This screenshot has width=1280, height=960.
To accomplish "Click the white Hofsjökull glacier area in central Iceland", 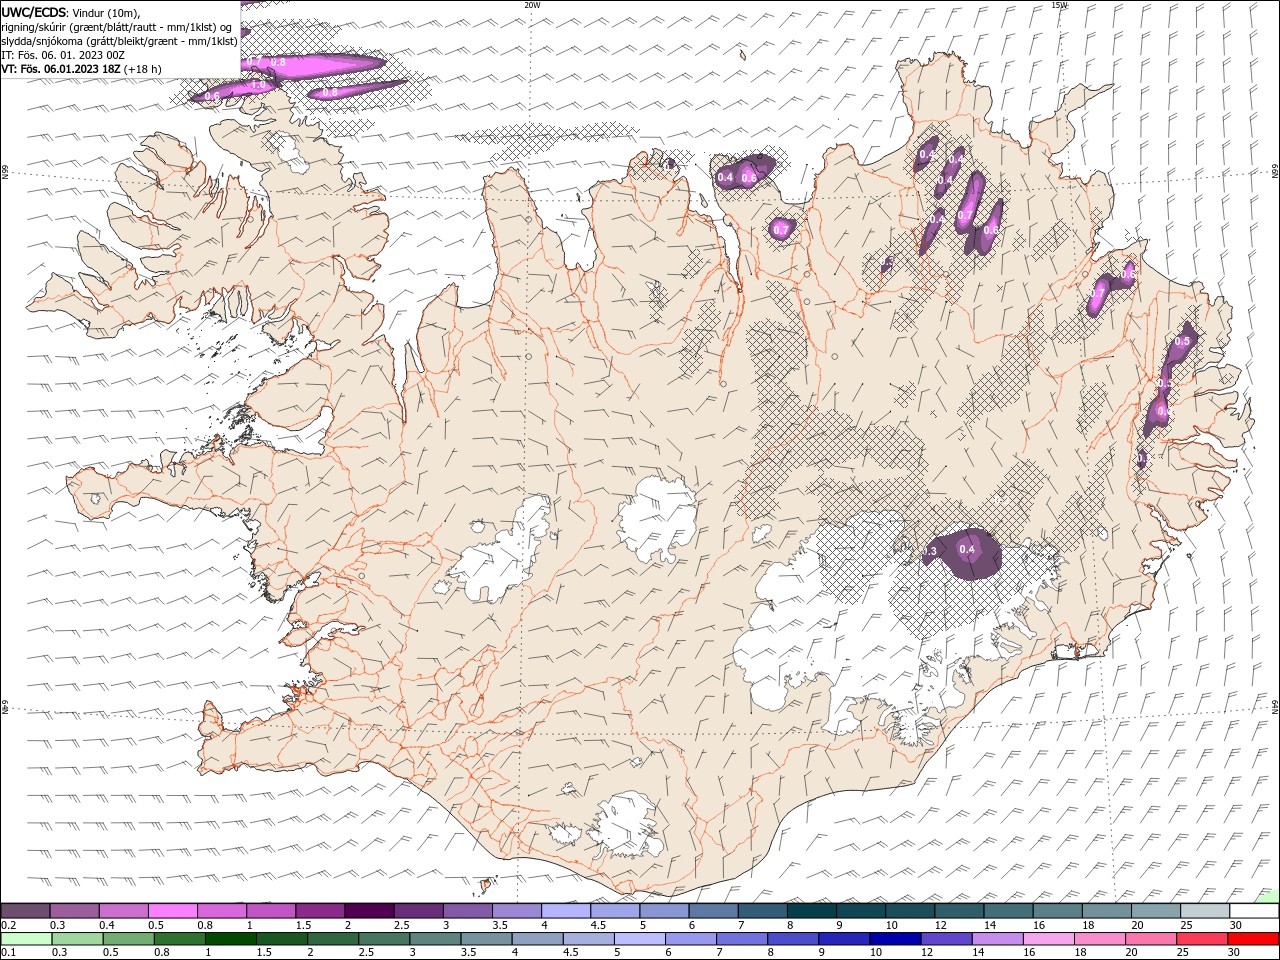I will [657, 520].
